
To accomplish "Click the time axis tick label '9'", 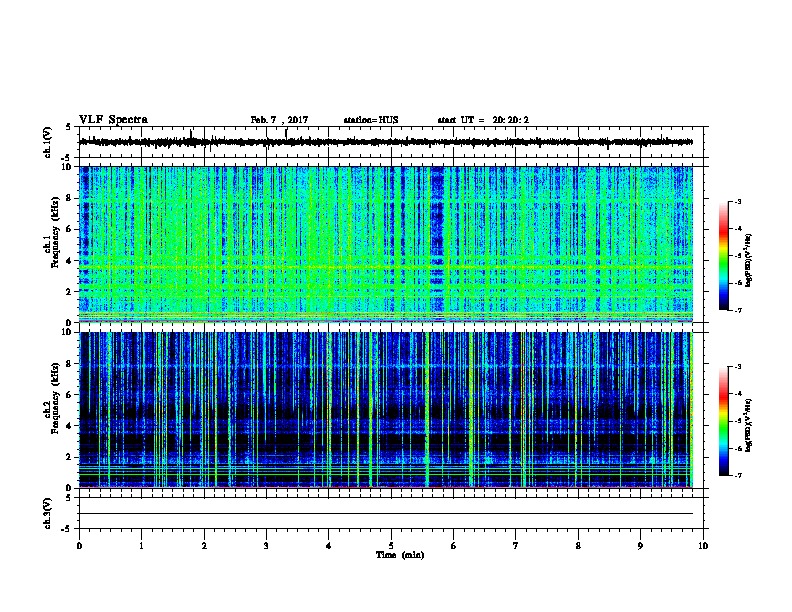I will 640,546.
